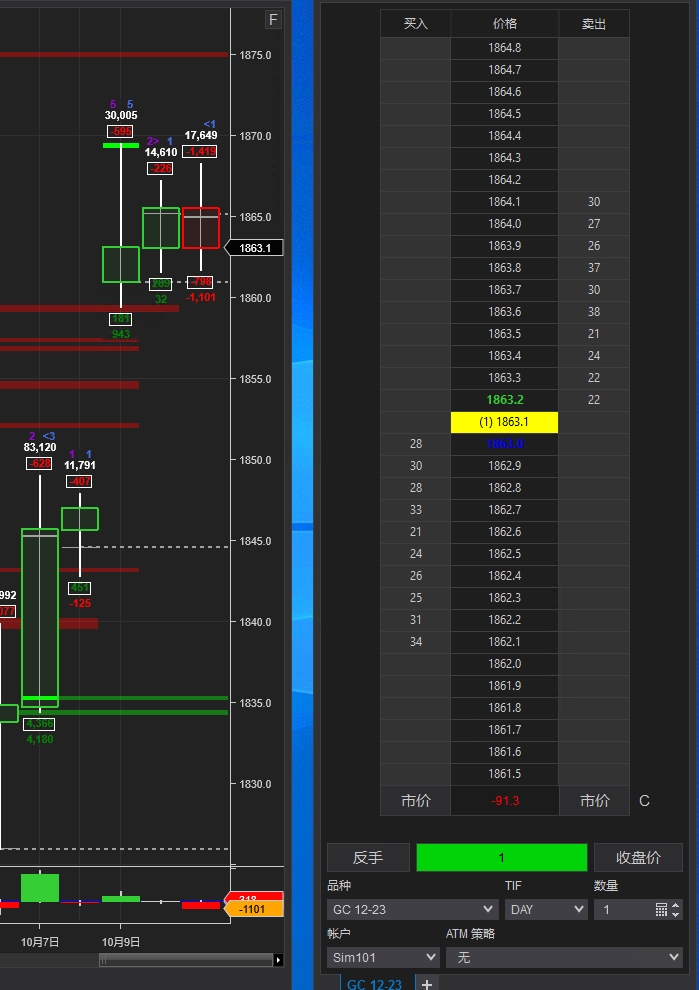Viewport: 699px width, 990px height.
Task: Click the 83,120 volume label on chart
Action: pos(40,448)
